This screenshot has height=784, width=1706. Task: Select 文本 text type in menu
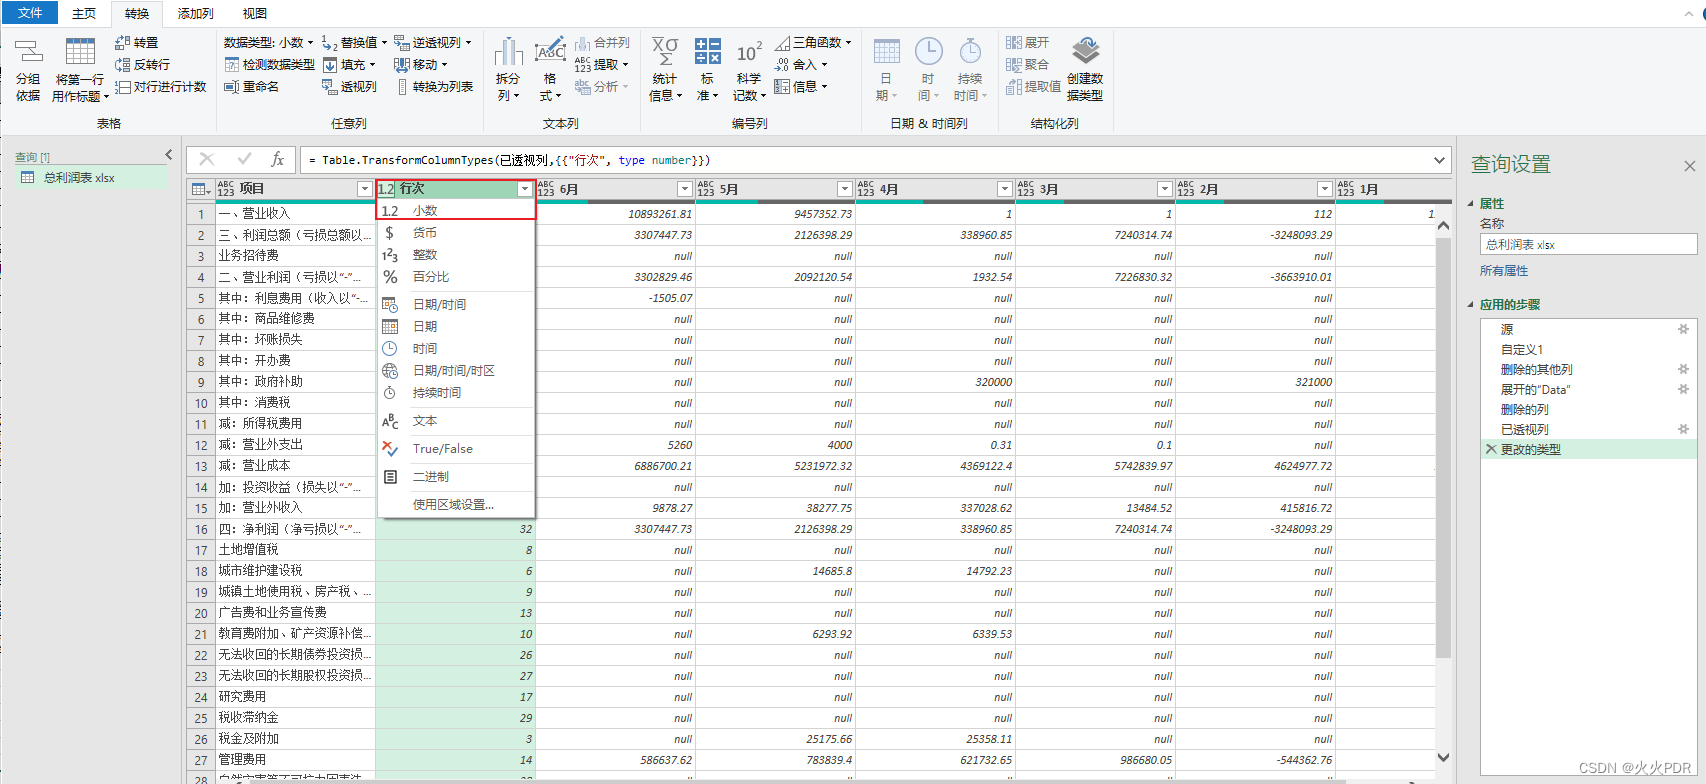456,421
